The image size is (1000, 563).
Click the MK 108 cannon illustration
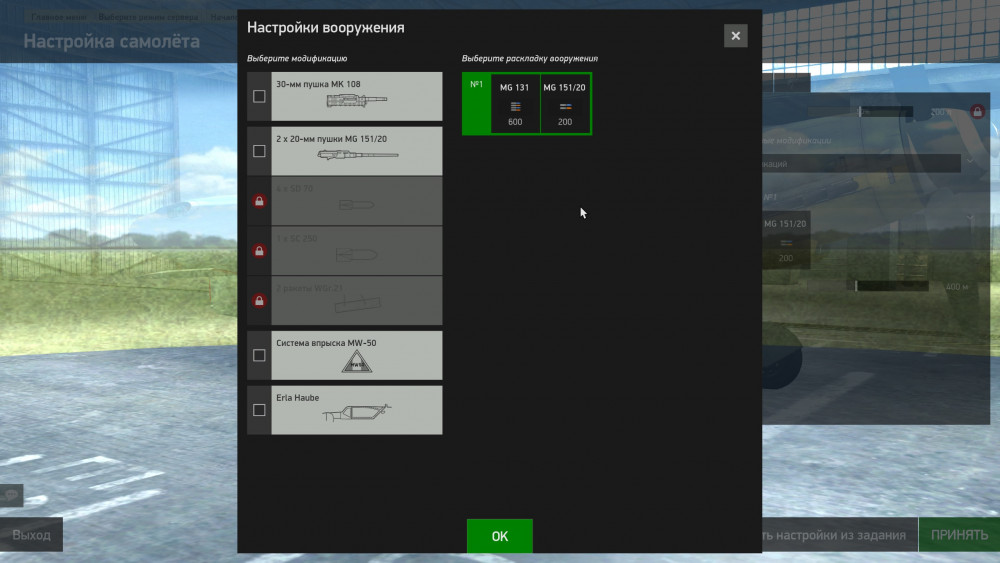tap(357, 101)
